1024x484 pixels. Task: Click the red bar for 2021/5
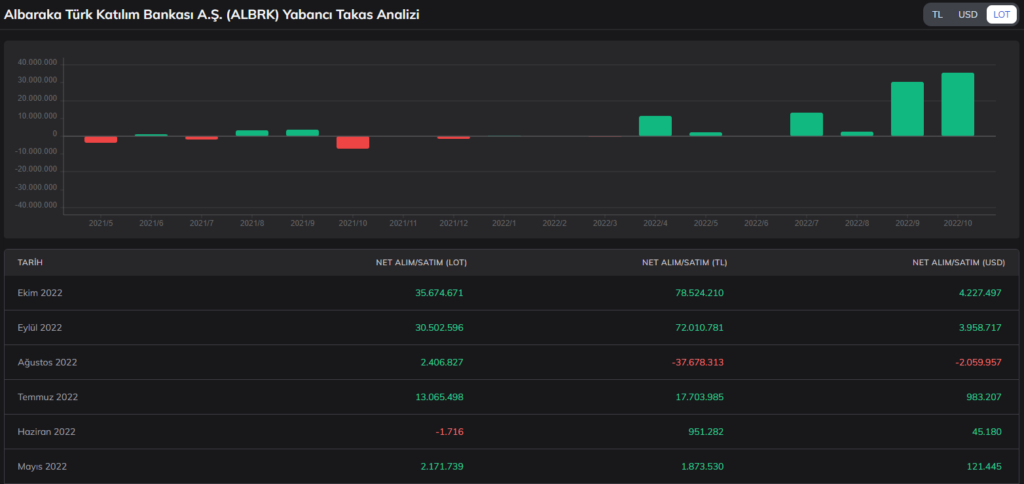click(101, 139)
